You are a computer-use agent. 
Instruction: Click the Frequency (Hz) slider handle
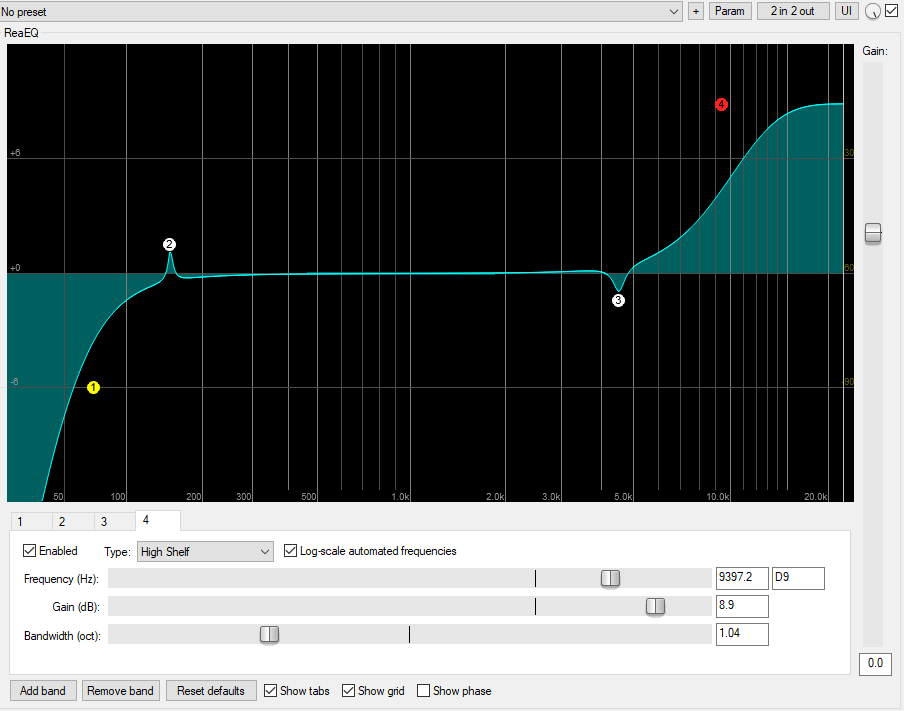[x=610, y=578]
